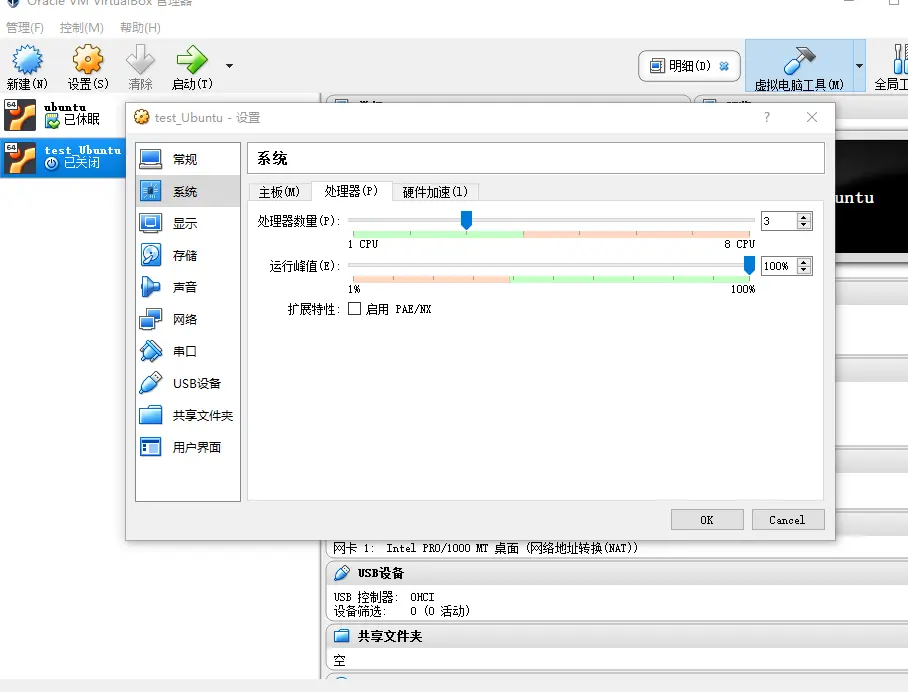Click the settings dialog help question mark
The width and height of the screenshot is (908, 692).
767,118
